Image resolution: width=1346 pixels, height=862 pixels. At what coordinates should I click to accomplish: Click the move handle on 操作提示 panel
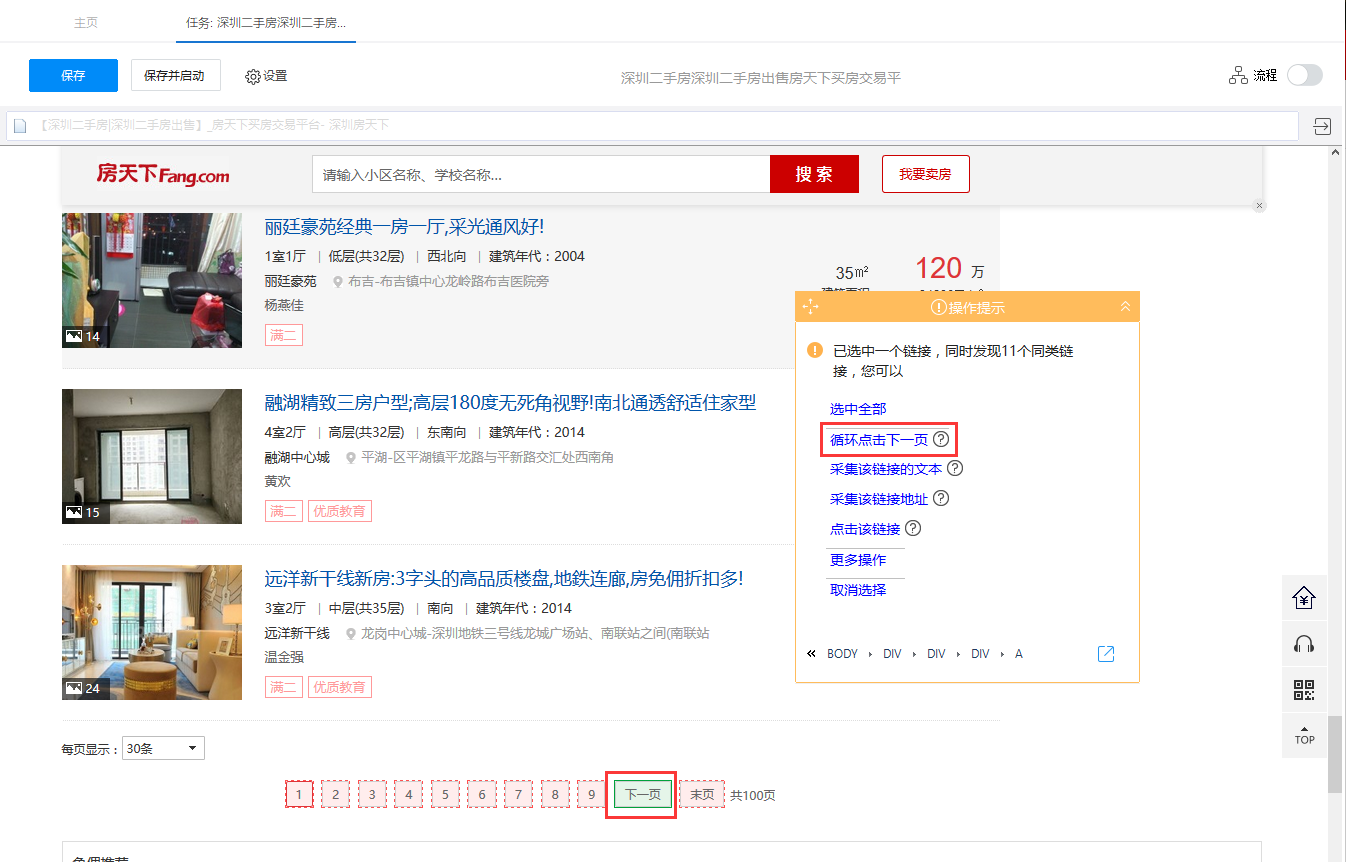[811, 307]
